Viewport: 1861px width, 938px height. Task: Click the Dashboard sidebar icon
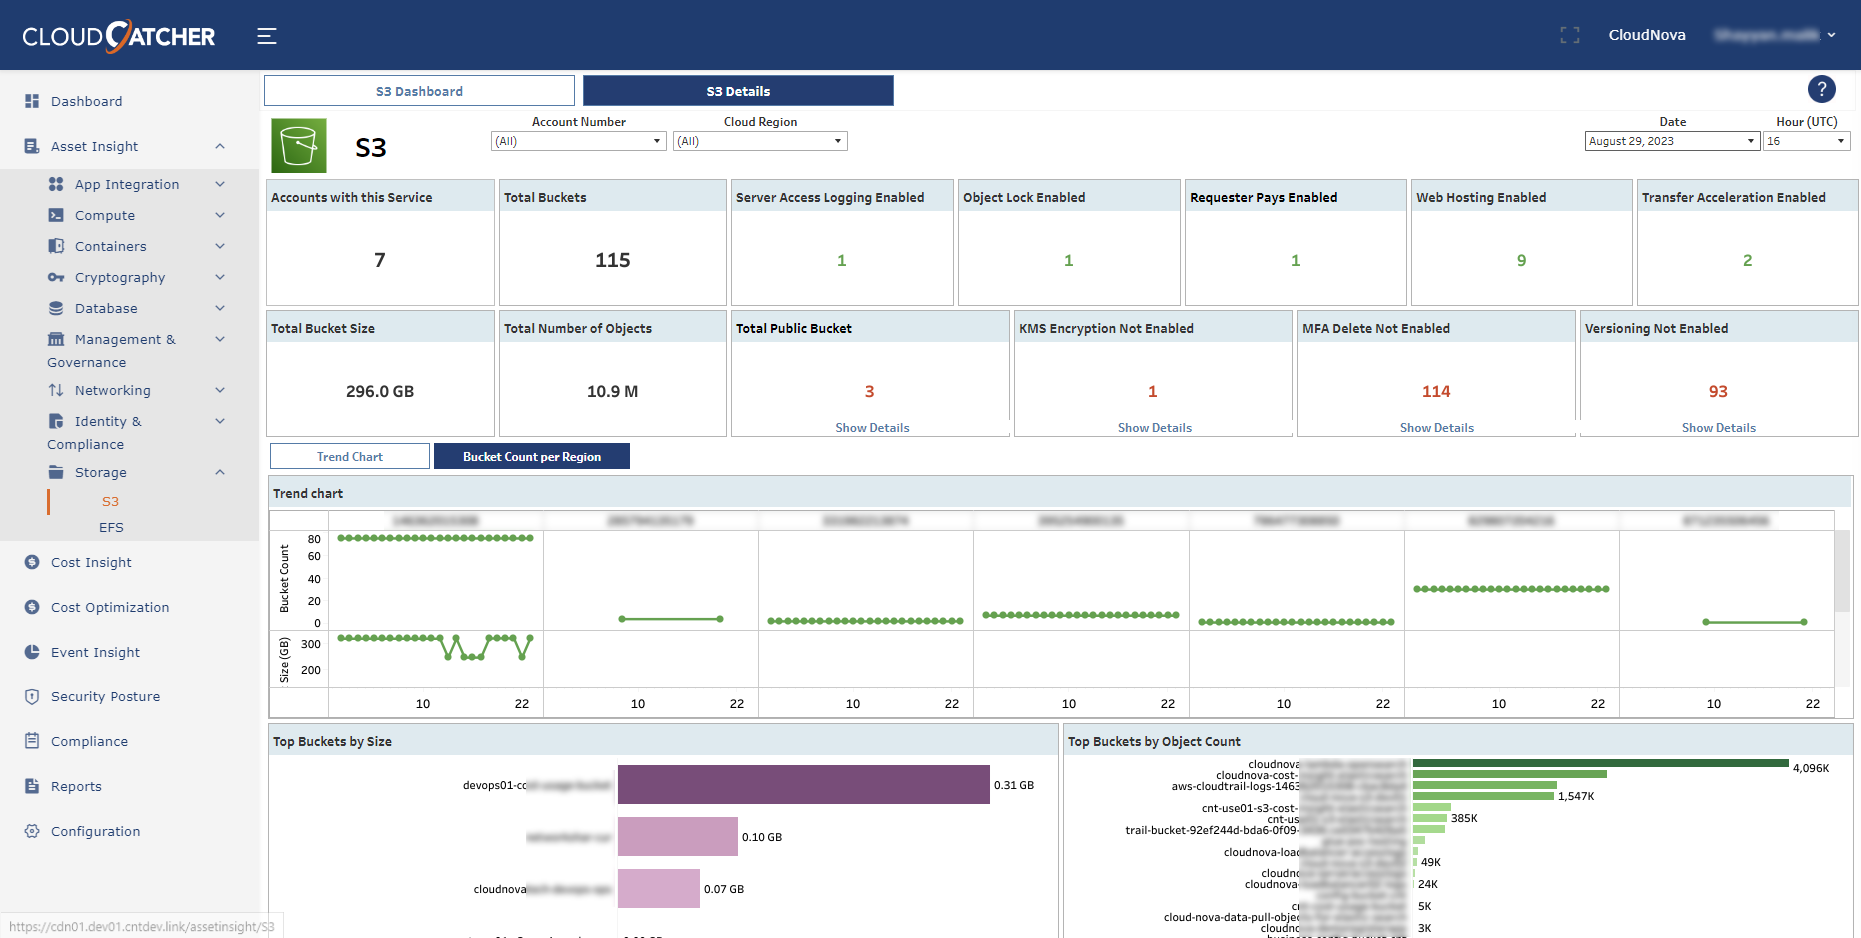[32, 101]
